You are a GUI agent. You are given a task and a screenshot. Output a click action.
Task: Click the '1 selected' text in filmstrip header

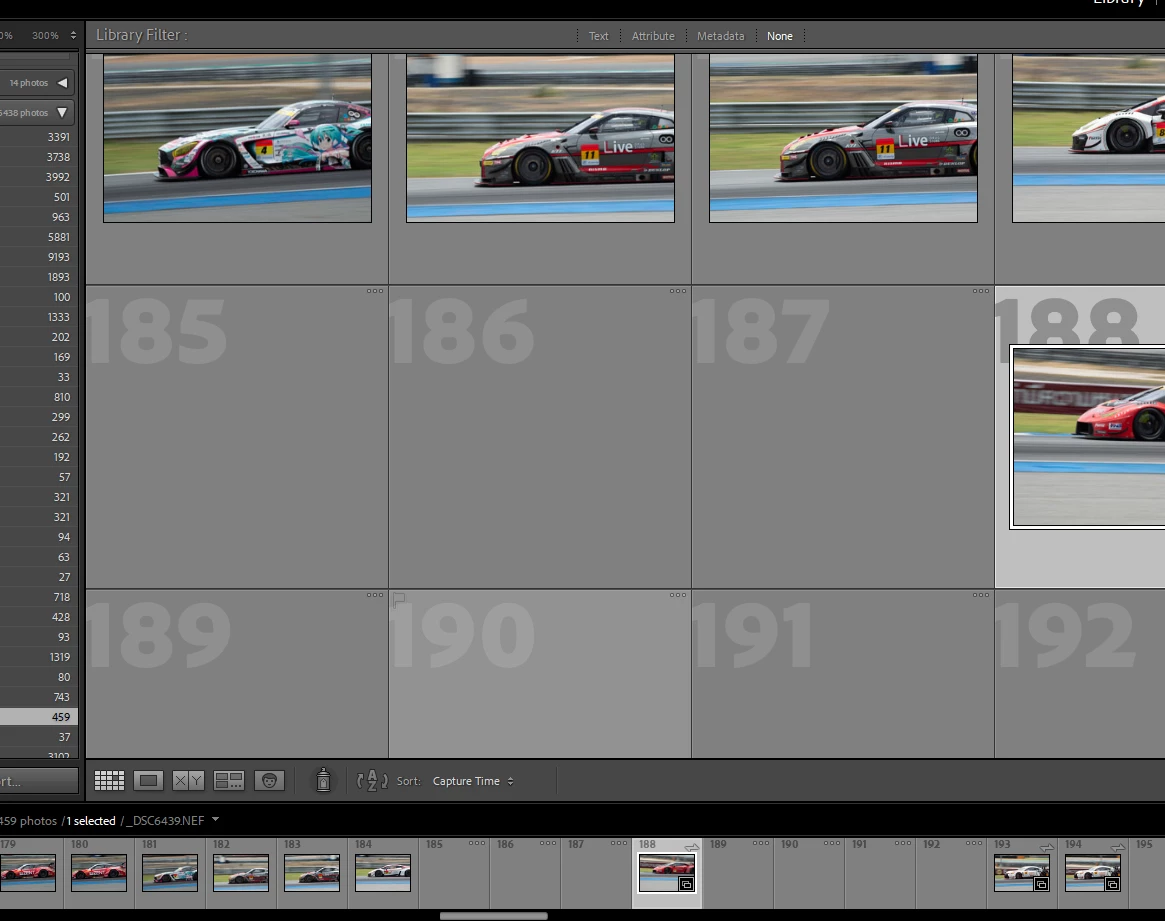[91, 821]
